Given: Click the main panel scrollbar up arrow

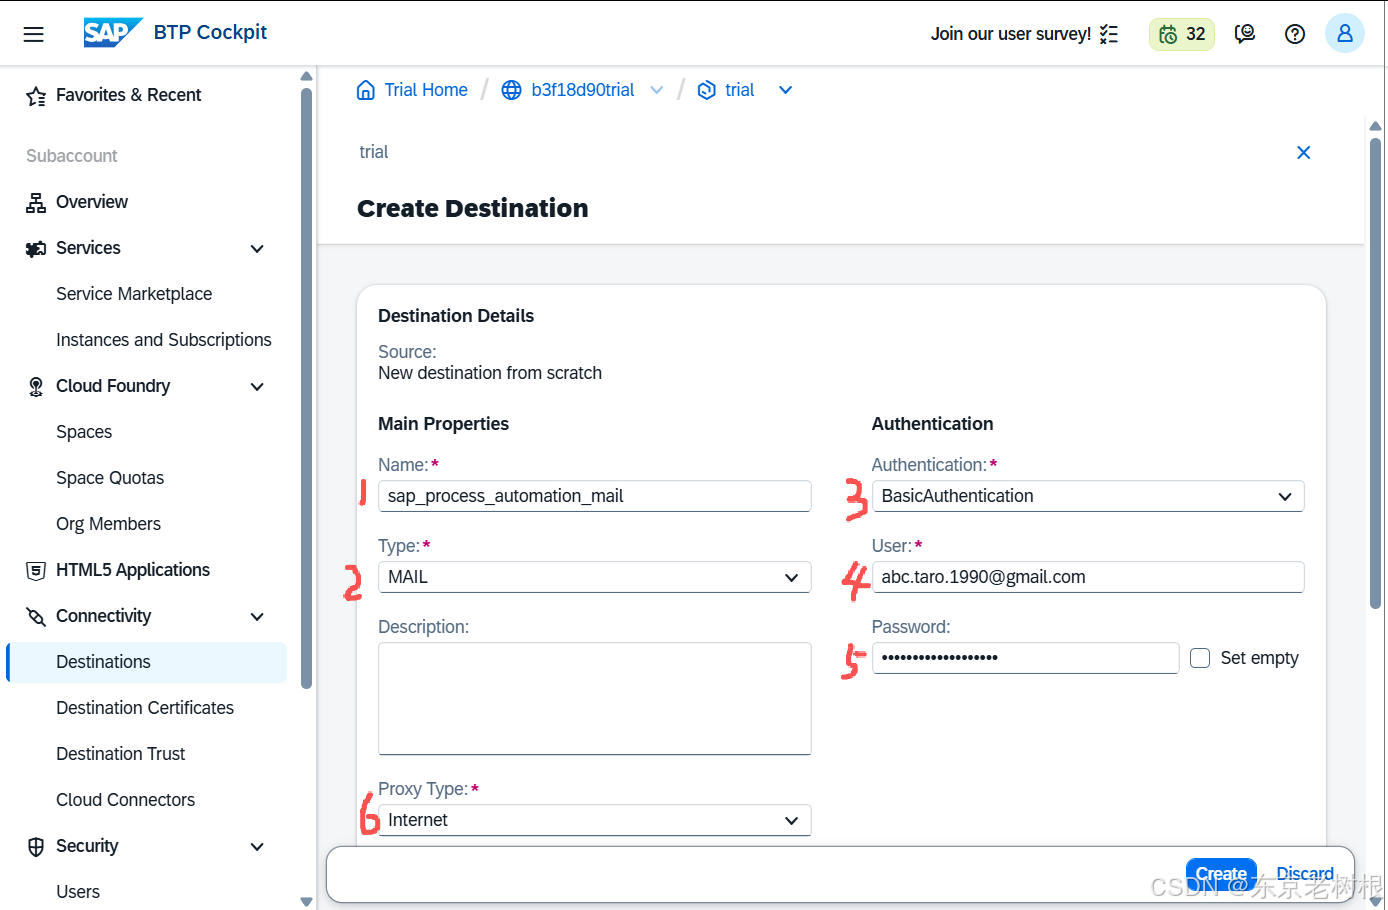Looking at the screenshot, I should [x=1375, y=127].
